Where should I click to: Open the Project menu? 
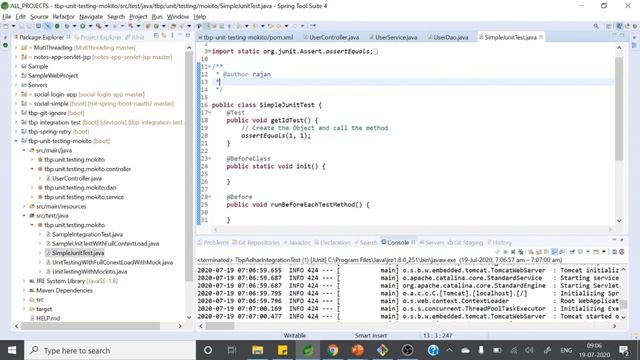click(x=138, y=17)
